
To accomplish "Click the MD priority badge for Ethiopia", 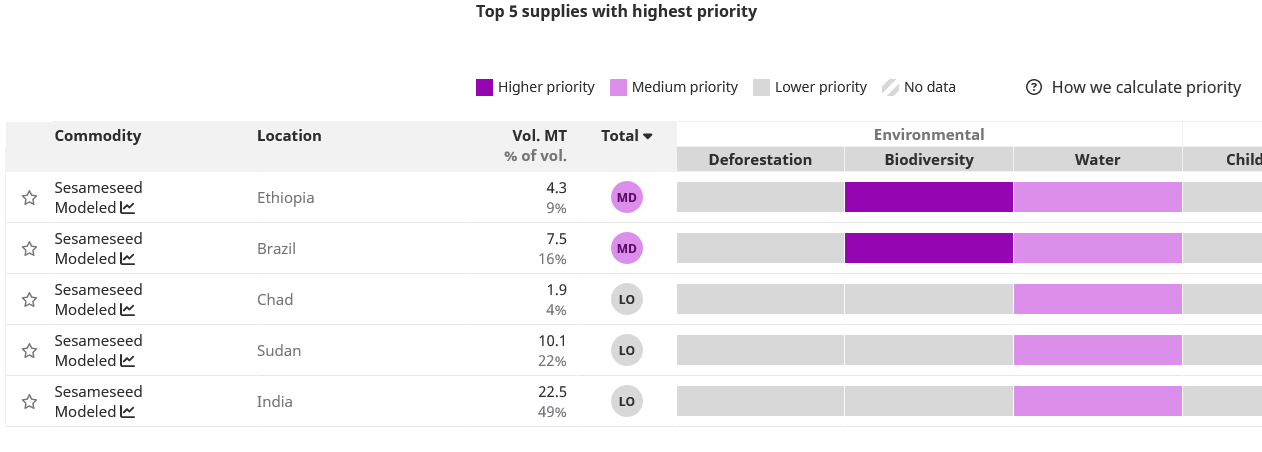I will coord(627,198).
